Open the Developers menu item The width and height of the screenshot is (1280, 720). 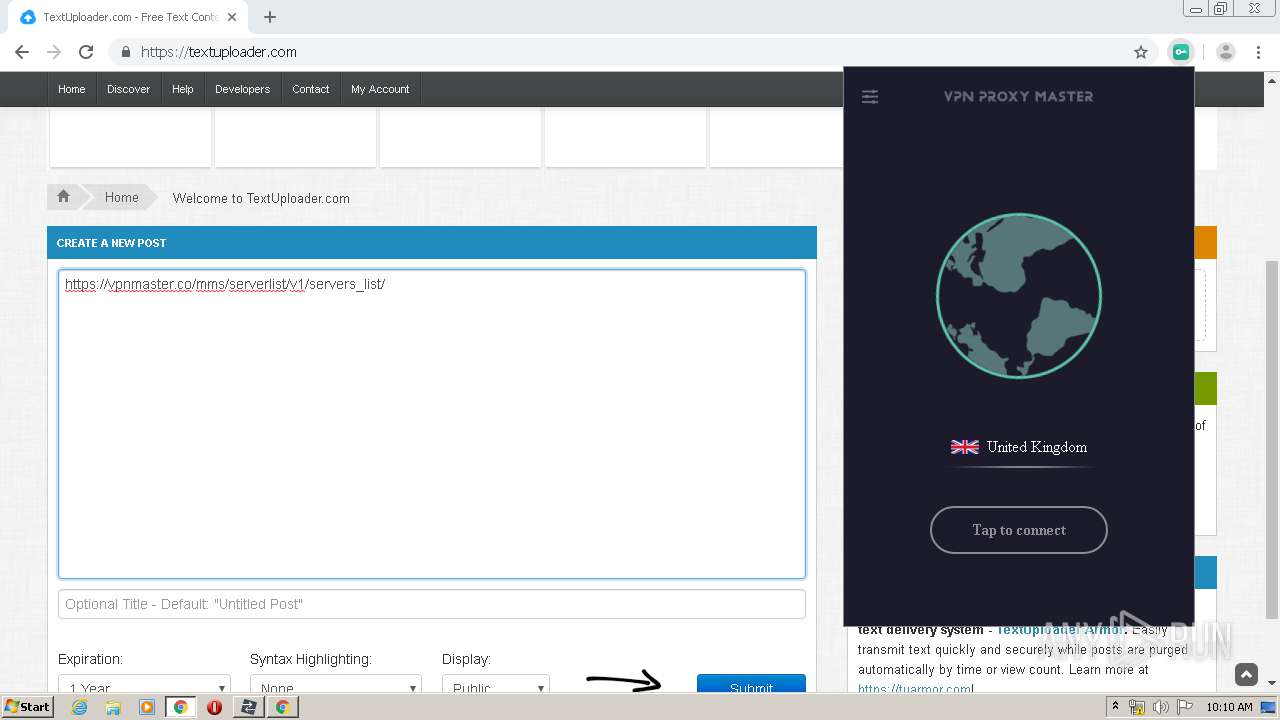[x=243, y=89]
